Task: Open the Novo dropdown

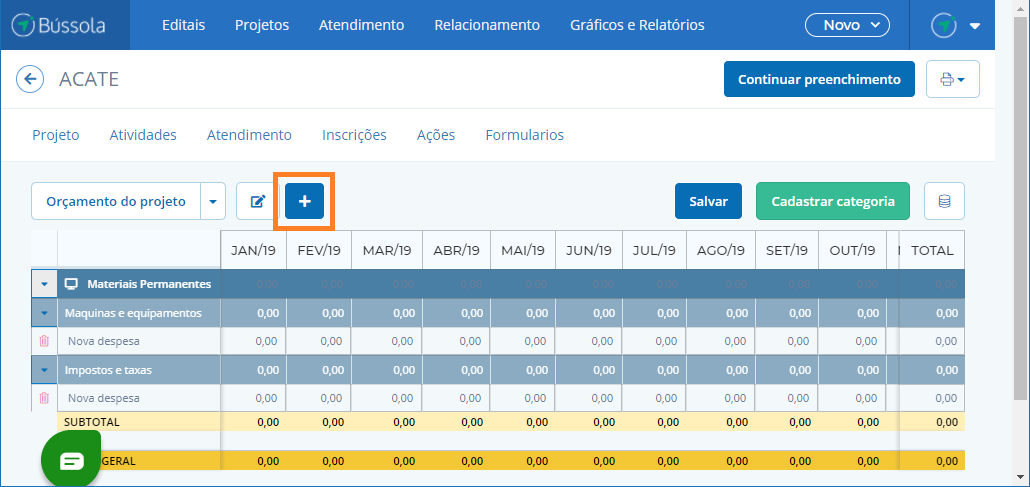Action: (x=847, y=26)
